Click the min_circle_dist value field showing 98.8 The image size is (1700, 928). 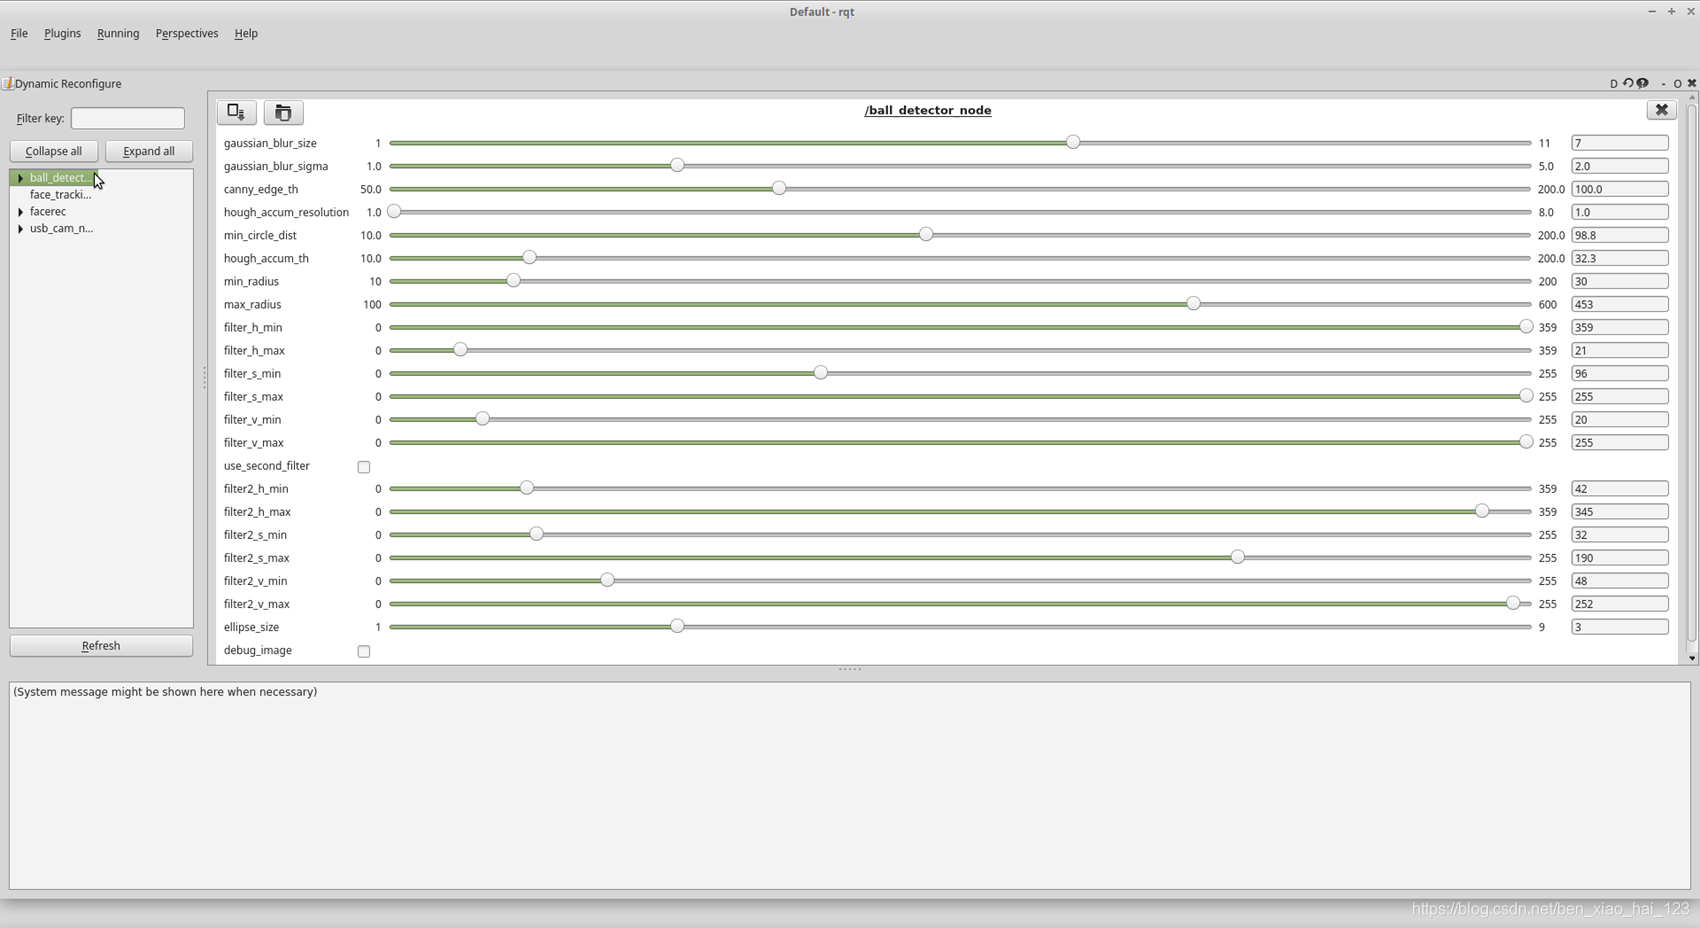point(1620,235)
